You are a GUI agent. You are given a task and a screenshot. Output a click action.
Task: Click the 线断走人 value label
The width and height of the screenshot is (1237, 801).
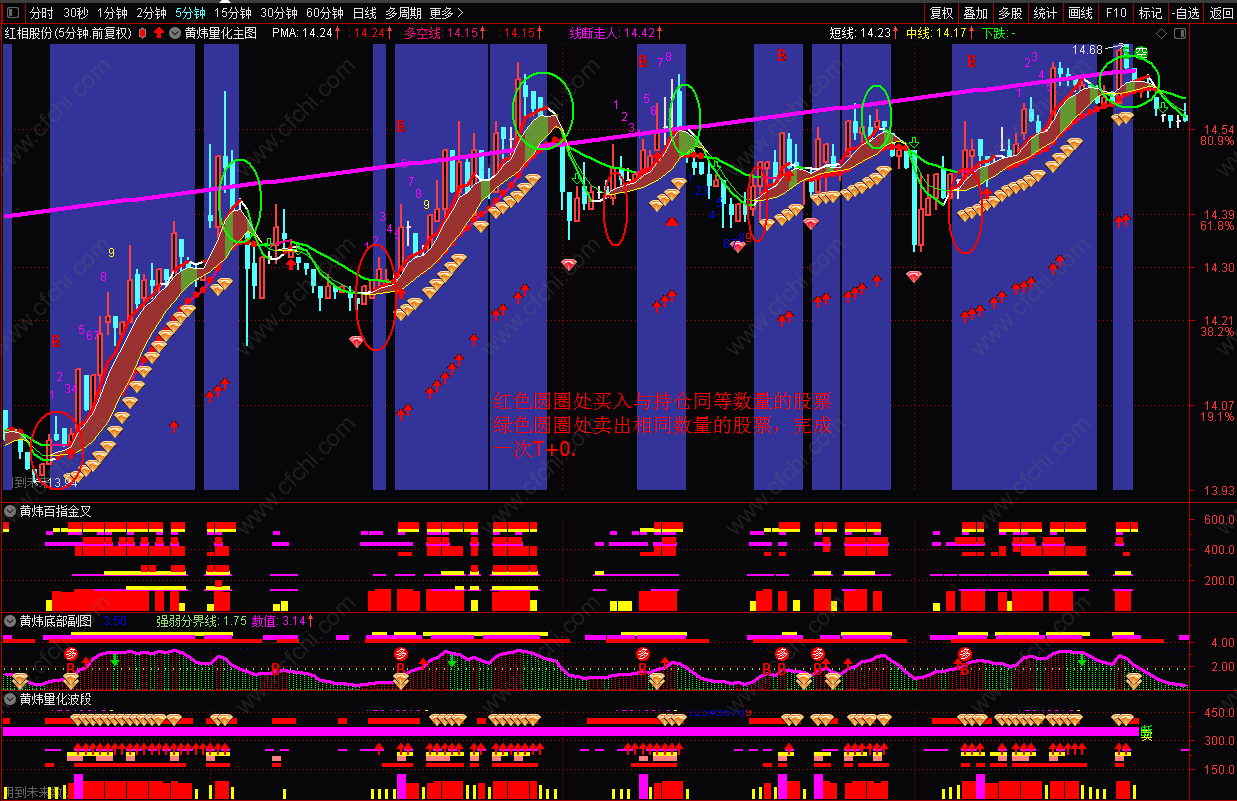(x=616, y=33)
